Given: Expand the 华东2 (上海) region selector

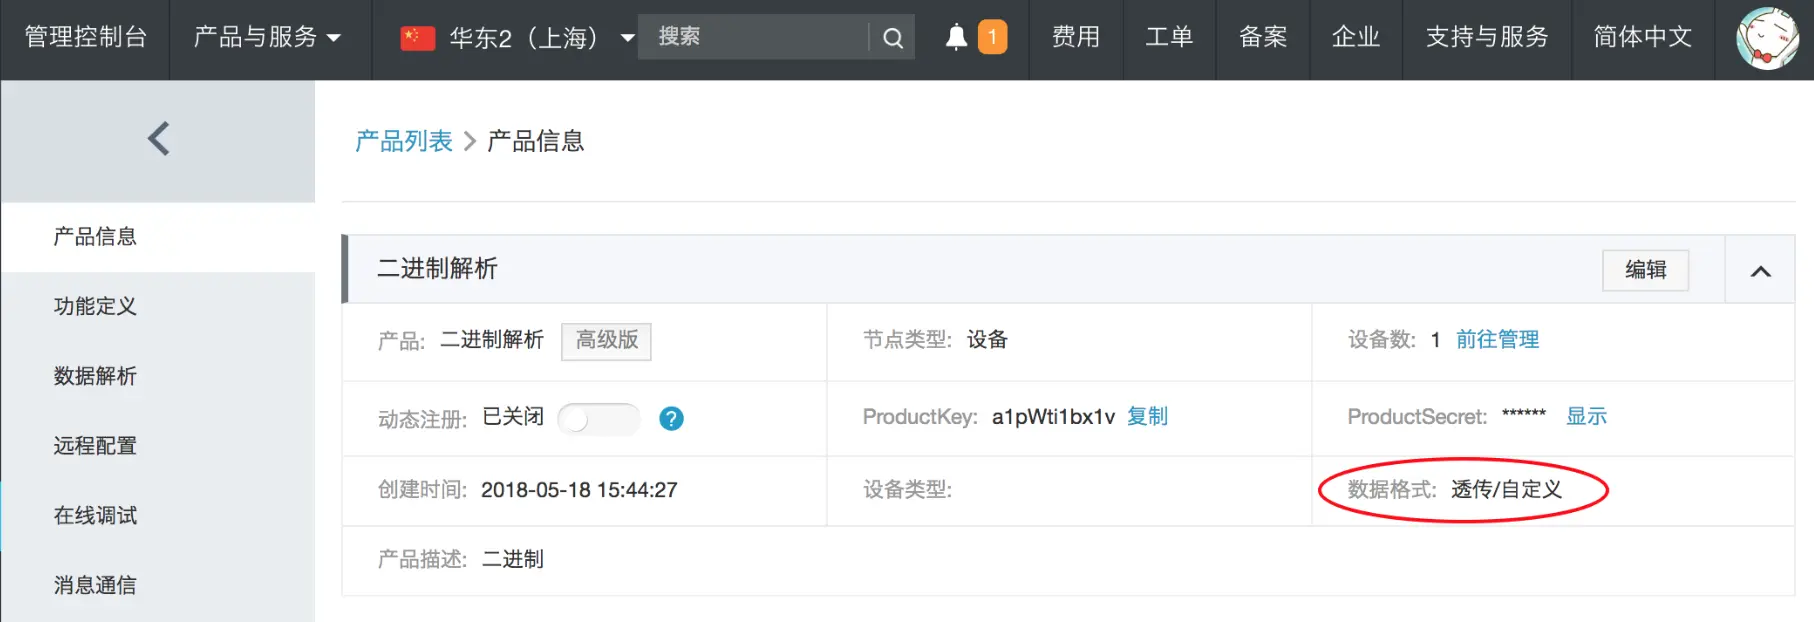Looking at the screenshot, I should coord(627,38).
